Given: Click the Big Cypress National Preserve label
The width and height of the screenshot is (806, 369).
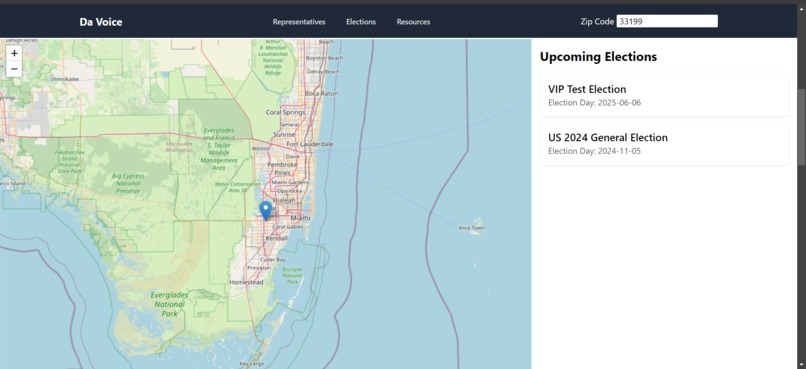Looking at the screenshot, I should (x=128, y=183).
